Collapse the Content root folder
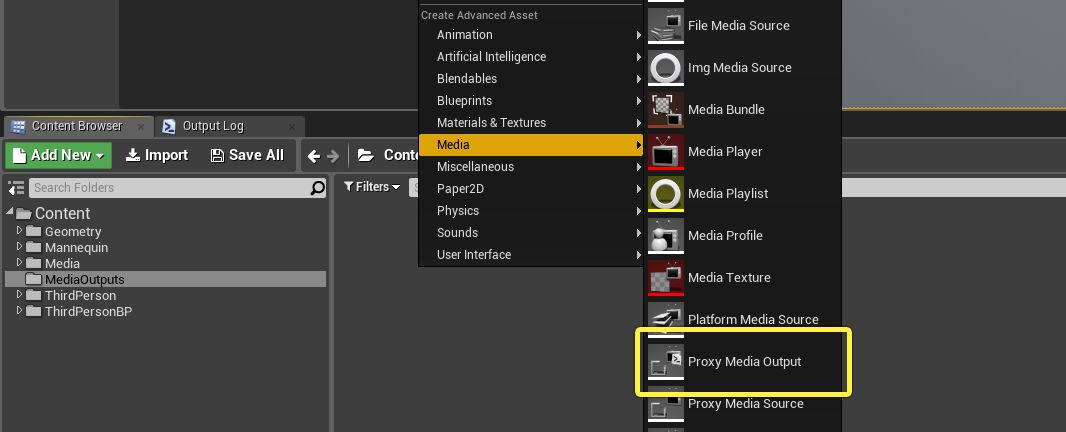 [x=10, y=212]
